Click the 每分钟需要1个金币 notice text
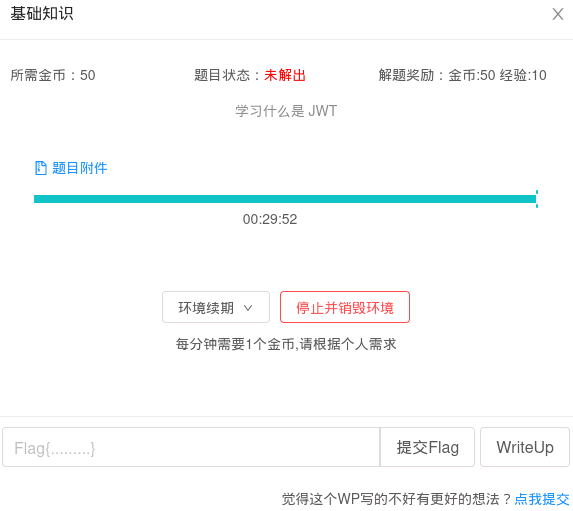This screenshot has height=511, width=573. click(286, 344)
